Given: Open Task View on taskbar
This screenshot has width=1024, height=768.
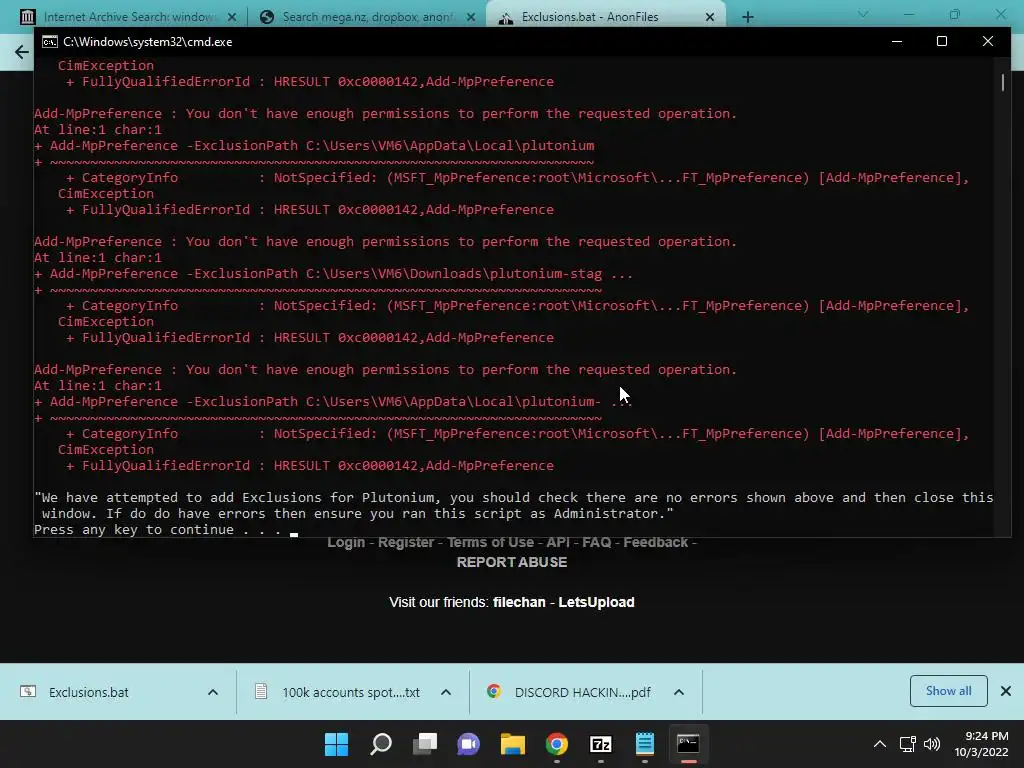Looking at the screenshot, I should (425, 744).
